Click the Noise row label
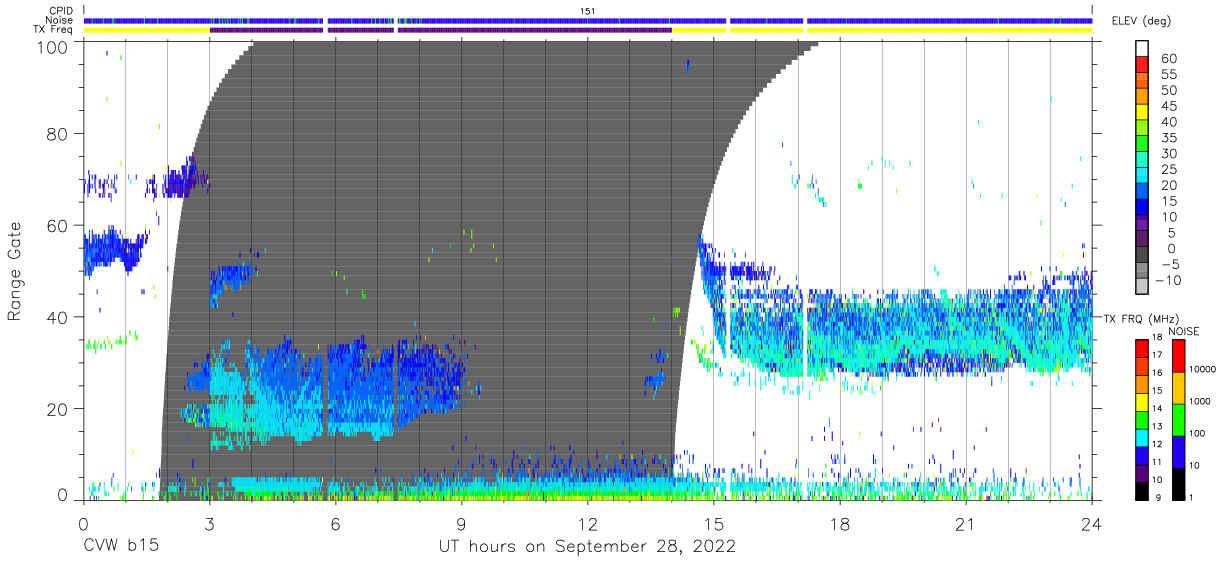 coord(59,20)
